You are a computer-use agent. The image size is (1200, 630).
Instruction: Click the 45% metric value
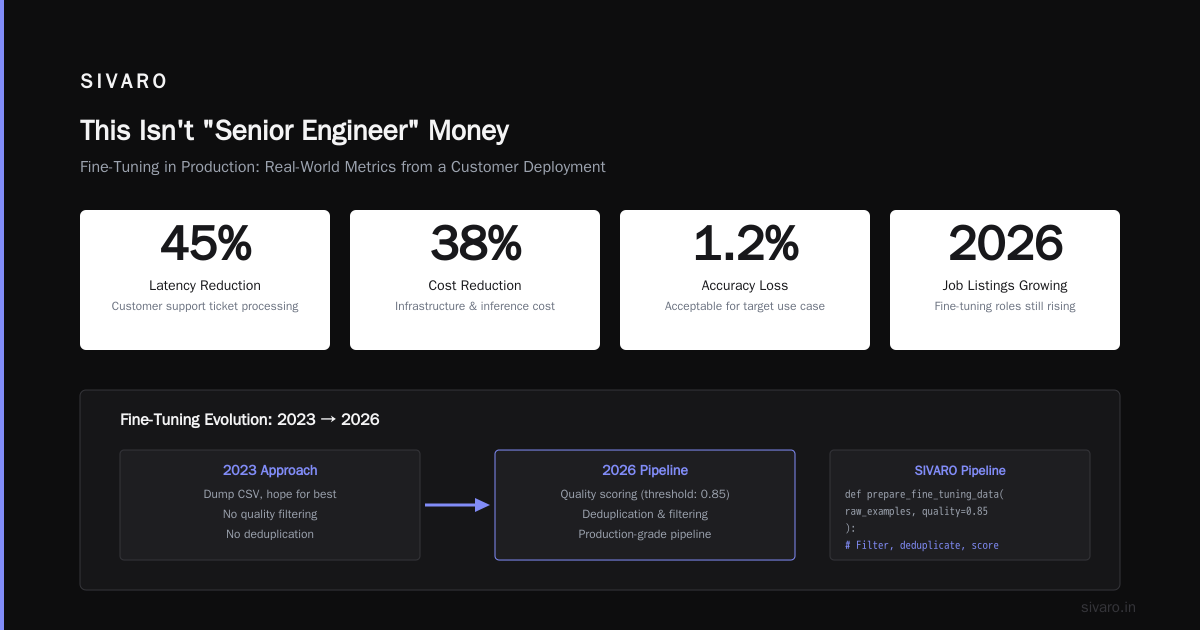point(205,243)
